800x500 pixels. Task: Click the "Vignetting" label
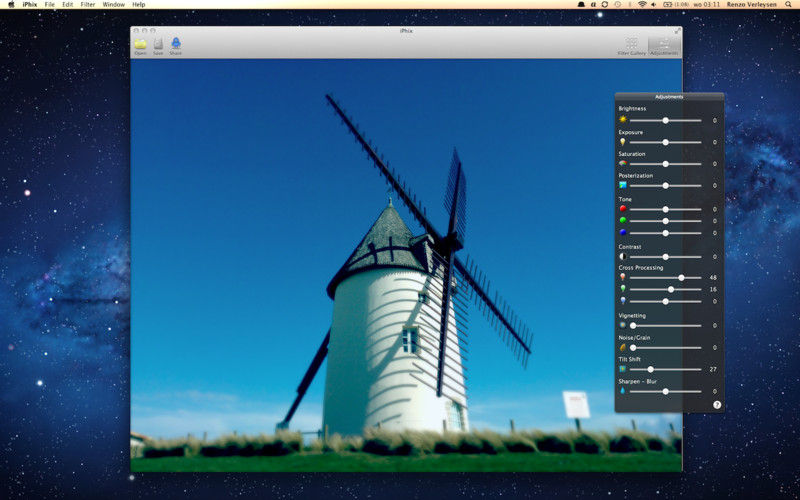(x=632, y=315)
